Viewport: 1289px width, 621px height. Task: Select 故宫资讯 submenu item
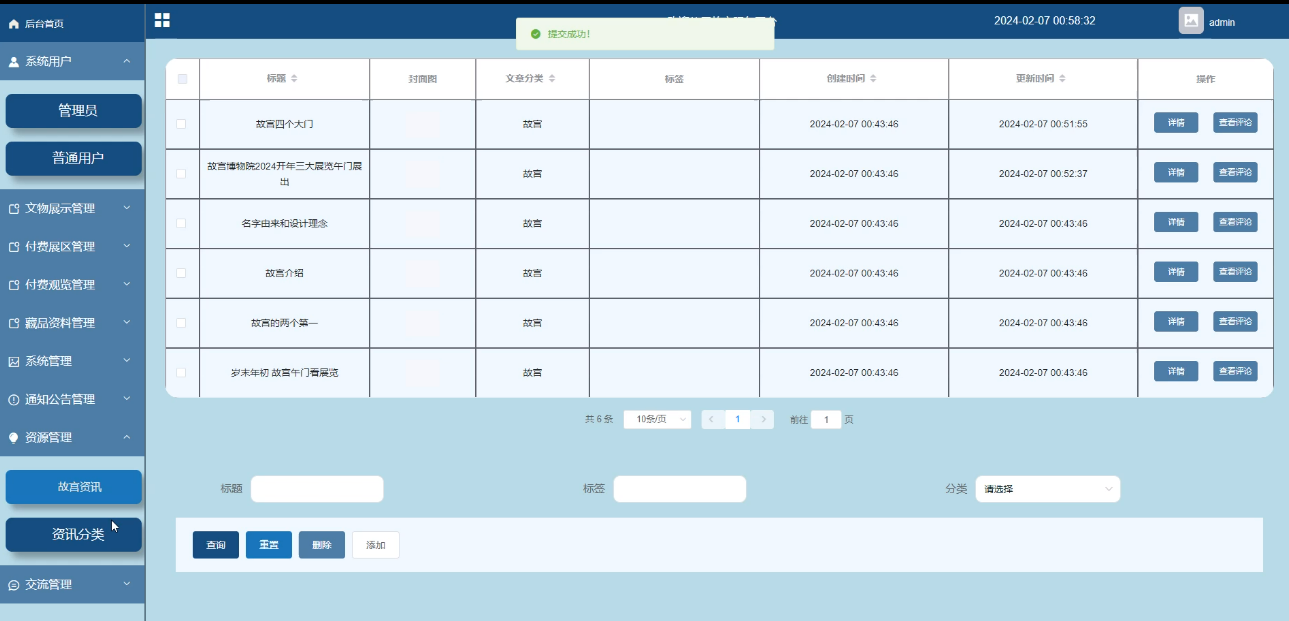coord(74,487)
